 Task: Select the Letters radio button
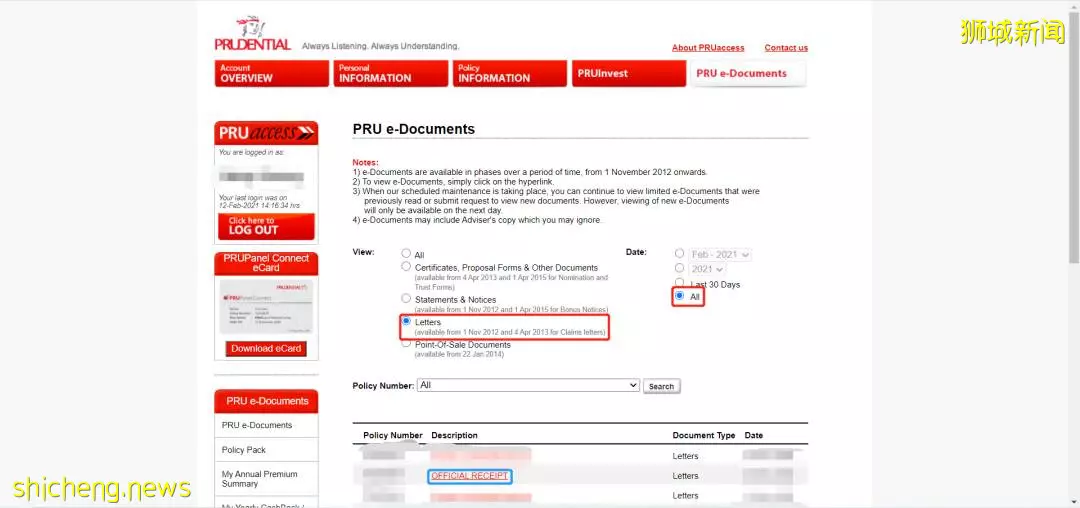[406, 321]
